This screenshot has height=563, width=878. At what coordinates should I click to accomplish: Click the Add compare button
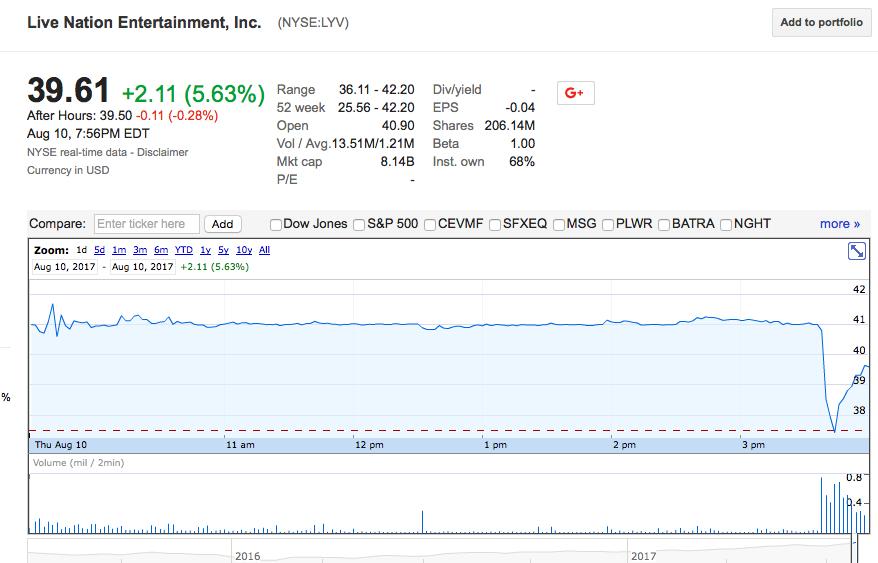(223, 224)
